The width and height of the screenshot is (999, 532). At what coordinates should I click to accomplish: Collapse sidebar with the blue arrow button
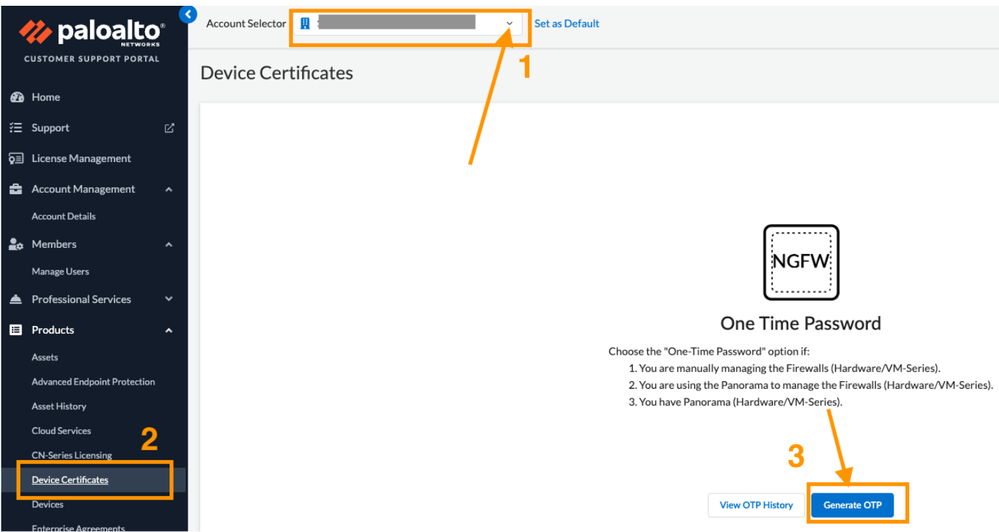tap(188, 14)
